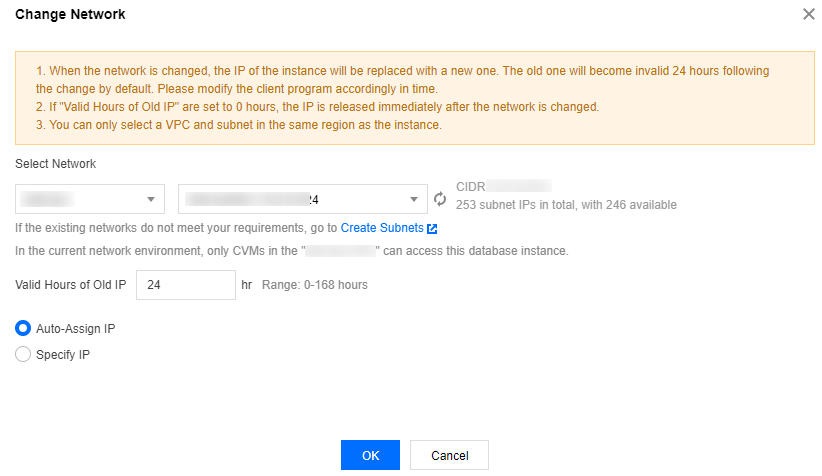Click the Valid Hours of Old IP label
Viewport: 822px width, 476px height.
[71, 285]
